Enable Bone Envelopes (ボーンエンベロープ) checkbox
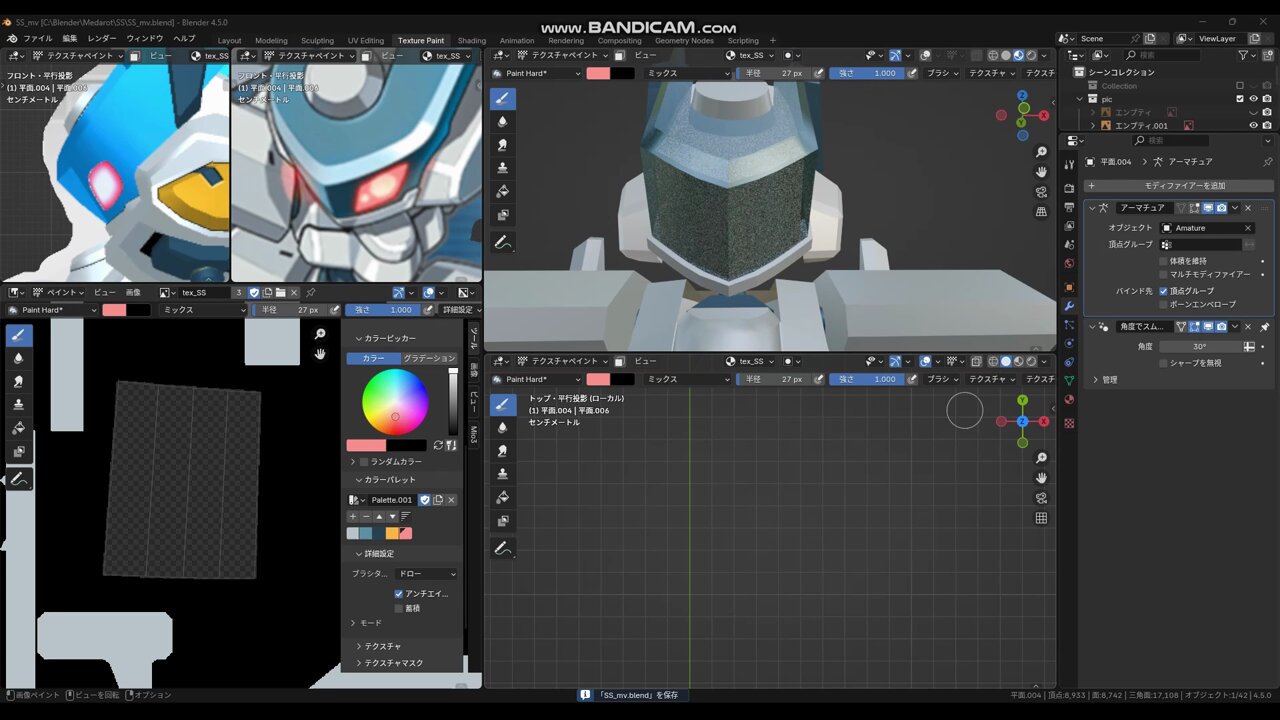1280x720 pixels. [x=1163, y=304]
